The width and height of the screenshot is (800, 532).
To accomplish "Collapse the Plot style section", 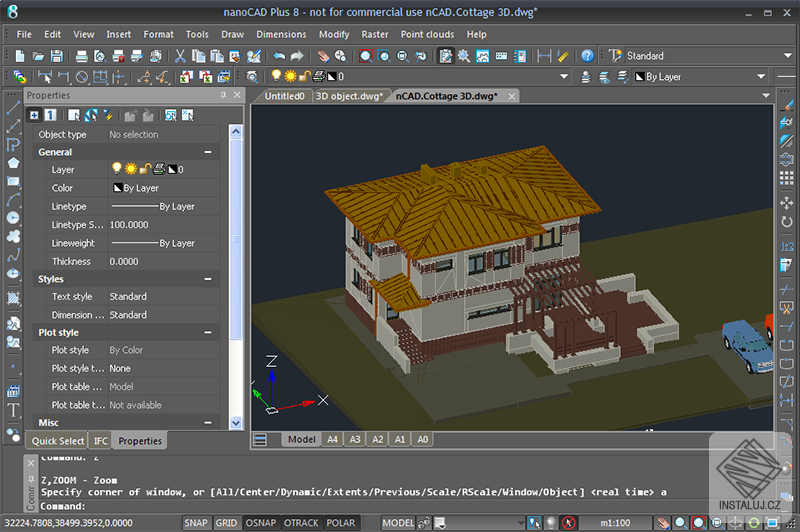I will click(x=208, y=333).
